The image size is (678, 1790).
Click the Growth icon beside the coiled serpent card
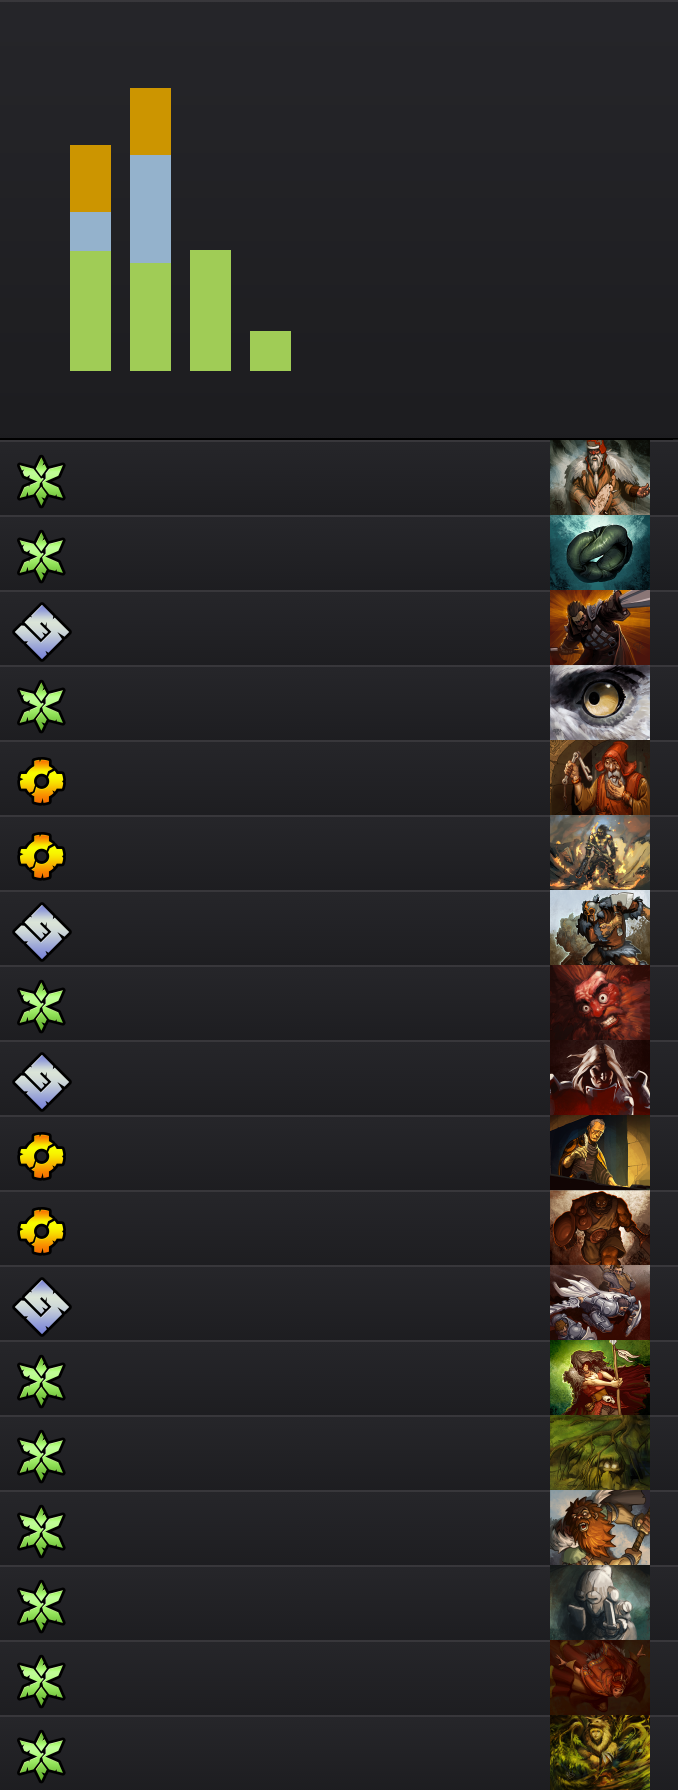point(41,556)
